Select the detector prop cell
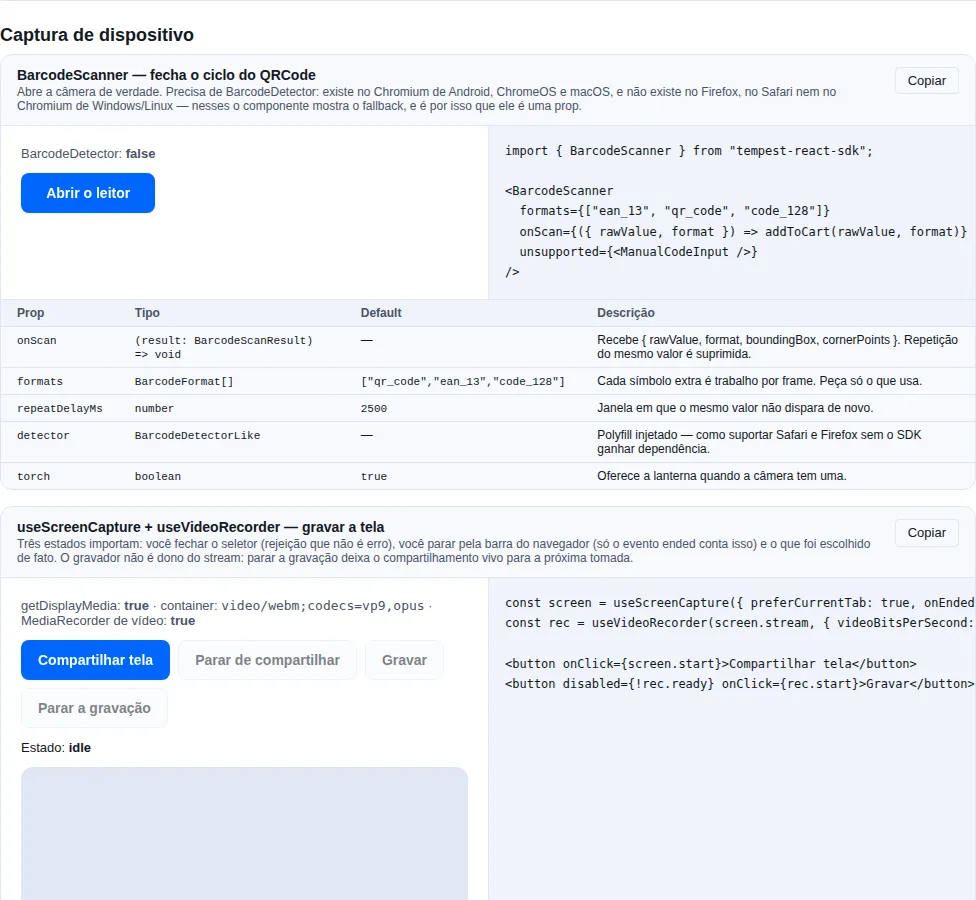The height and width of the screenshot is (900, 976). tap(43, 436)
